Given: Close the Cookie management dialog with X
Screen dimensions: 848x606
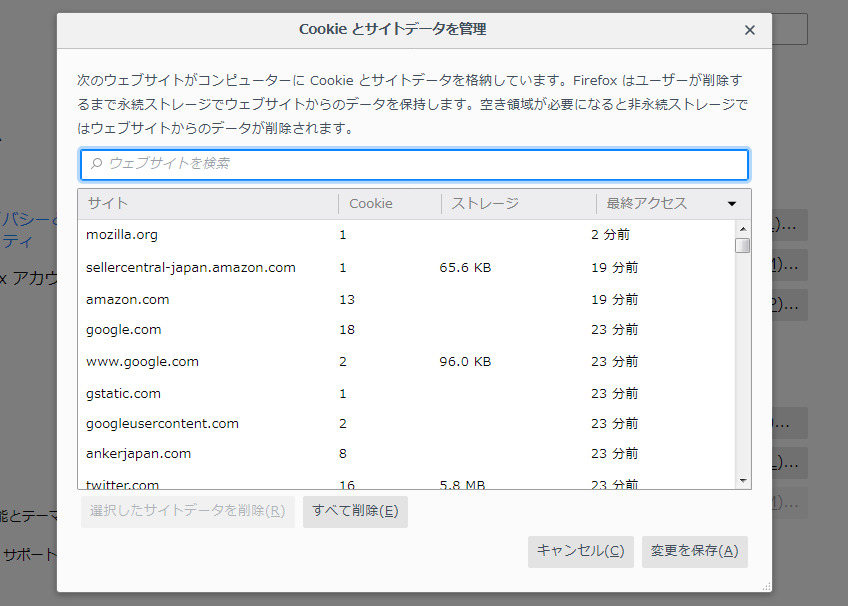Looking at the screenshot, I should pos(749,30).
